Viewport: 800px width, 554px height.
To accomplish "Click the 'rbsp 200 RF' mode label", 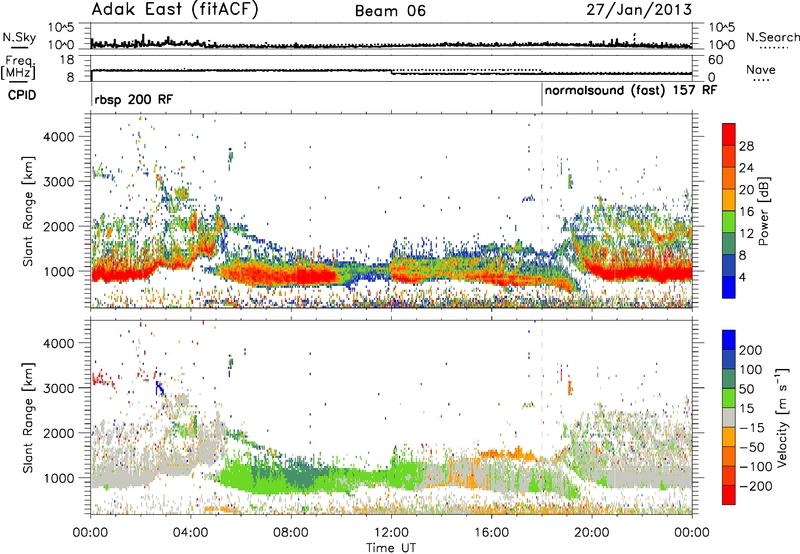I will pyautogui.click(x=134, y=99).
